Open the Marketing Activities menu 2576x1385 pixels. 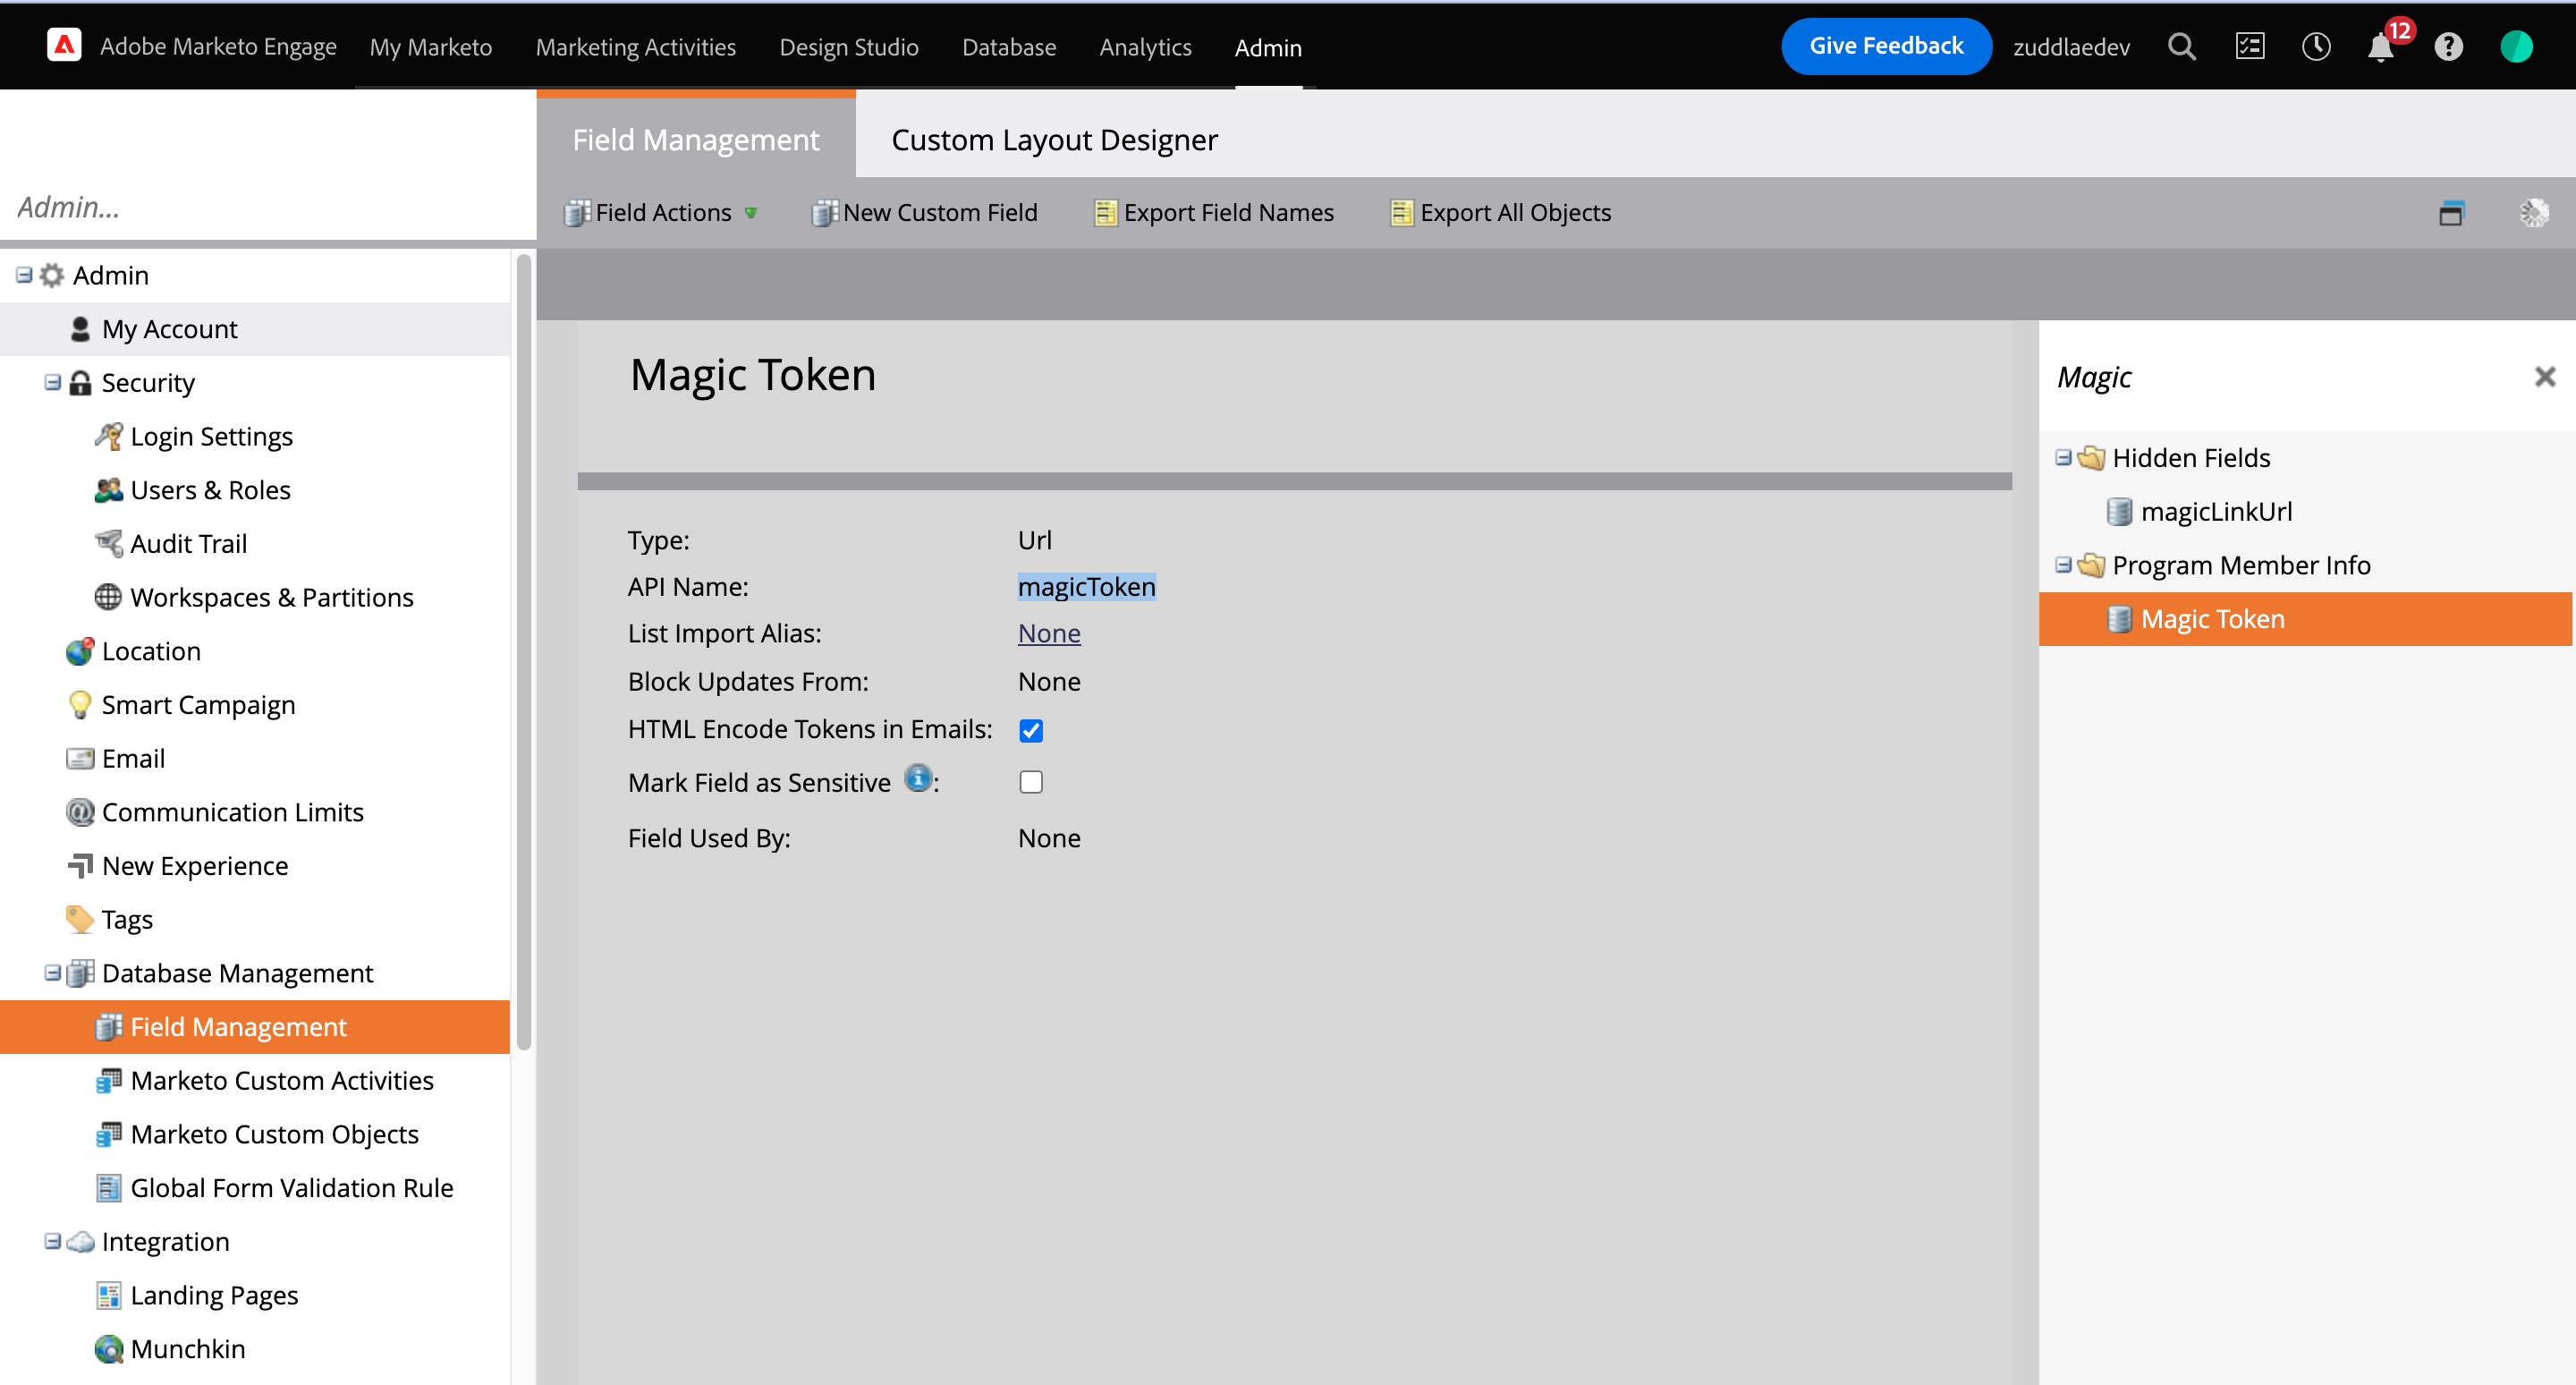635,47
